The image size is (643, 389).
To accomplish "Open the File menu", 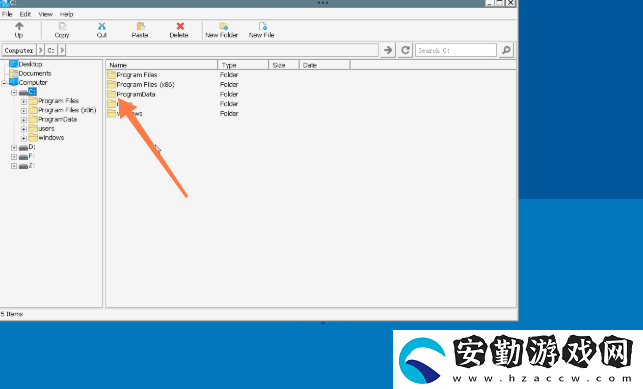I will 7,14.
